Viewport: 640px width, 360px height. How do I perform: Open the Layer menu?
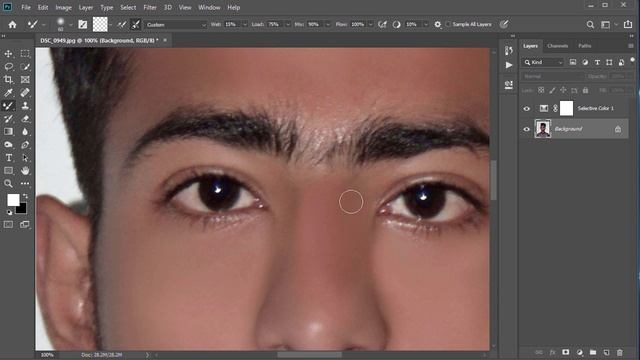click(86, 7)
